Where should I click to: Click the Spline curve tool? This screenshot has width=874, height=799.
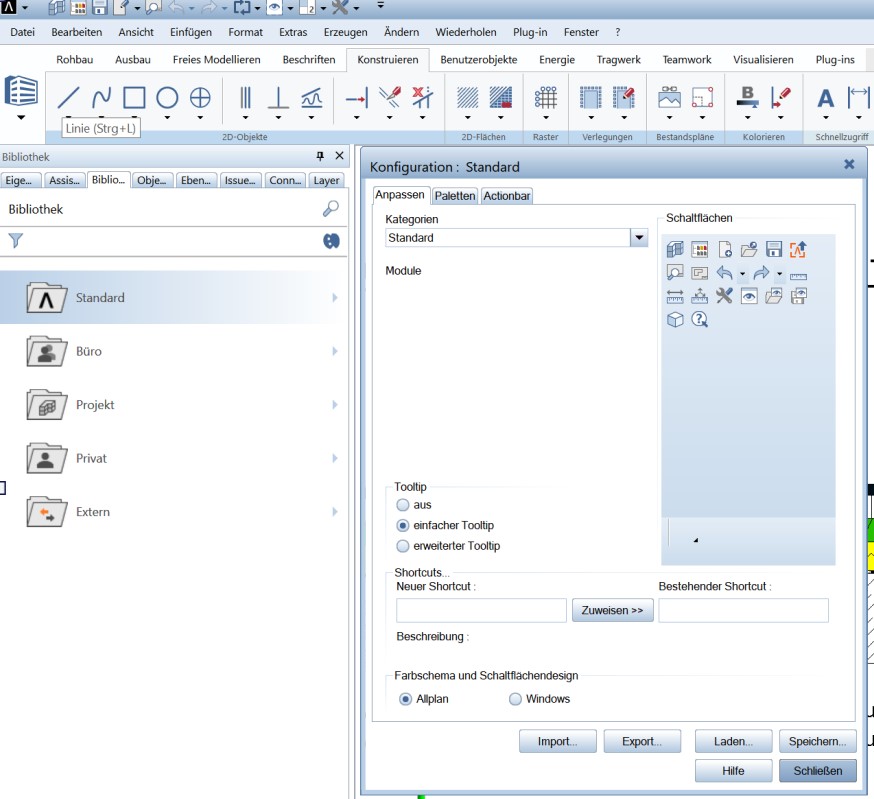coord(101,97)
